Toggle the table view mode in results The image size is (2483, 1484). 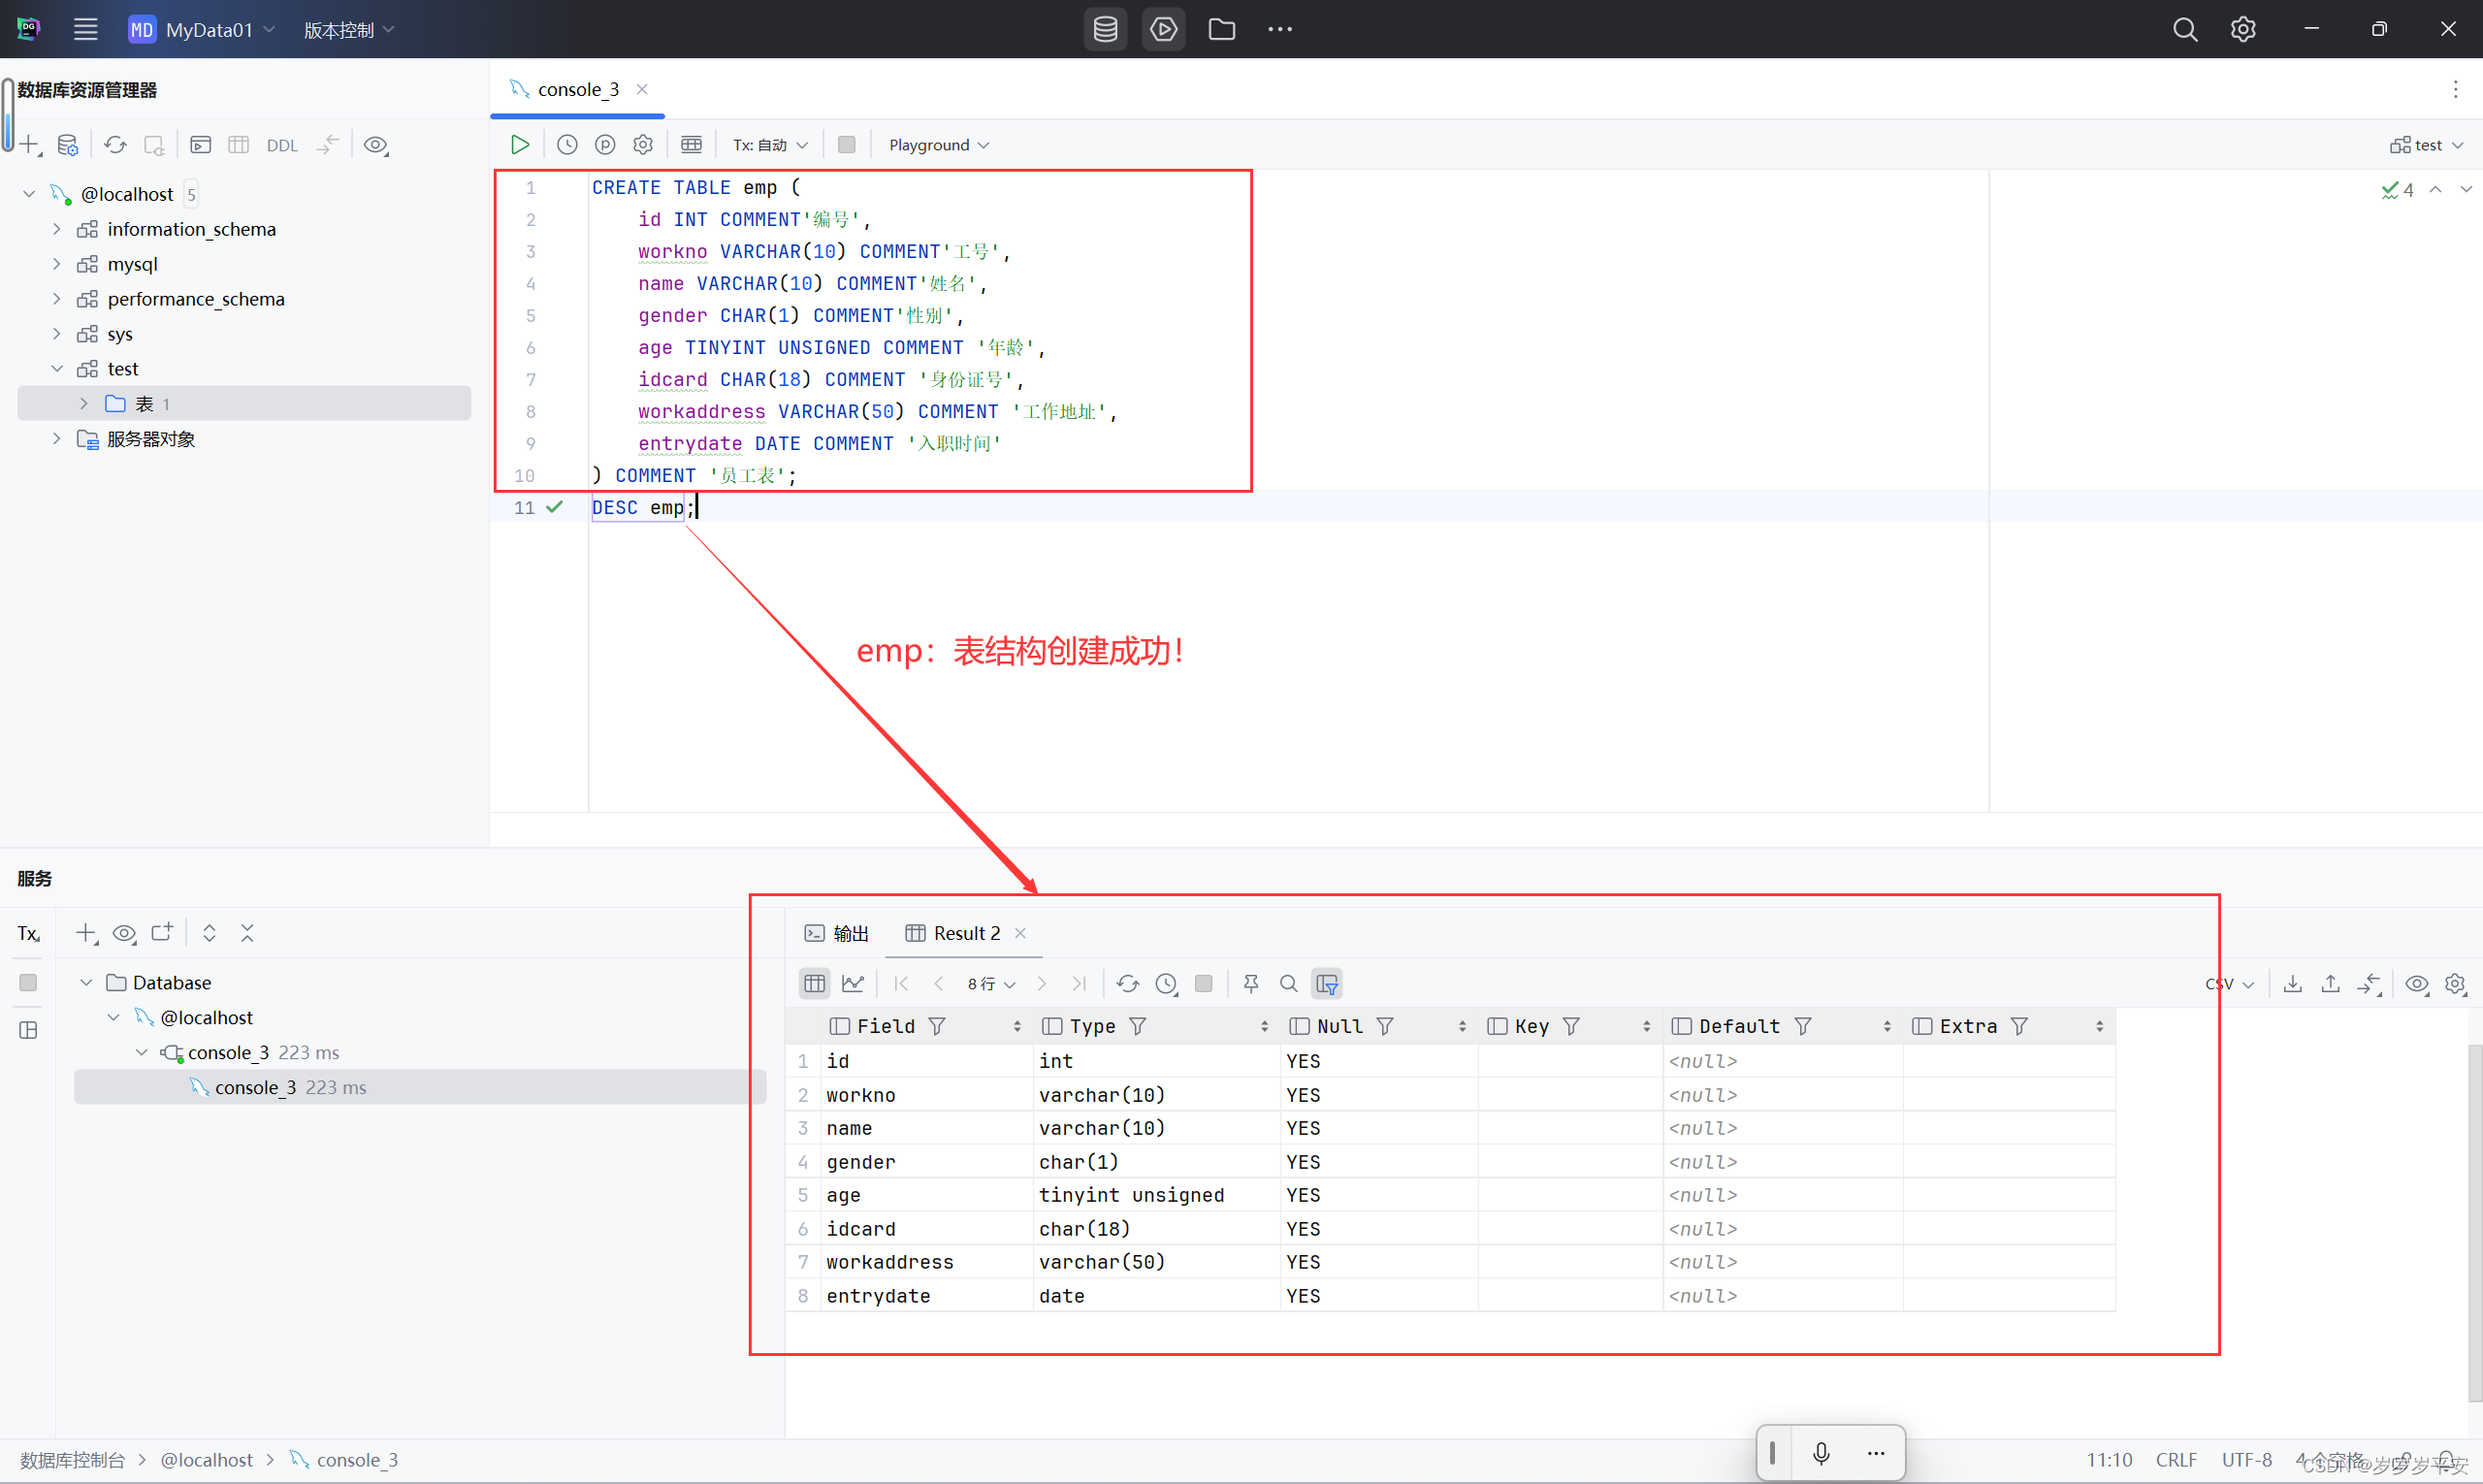[815, 984]
